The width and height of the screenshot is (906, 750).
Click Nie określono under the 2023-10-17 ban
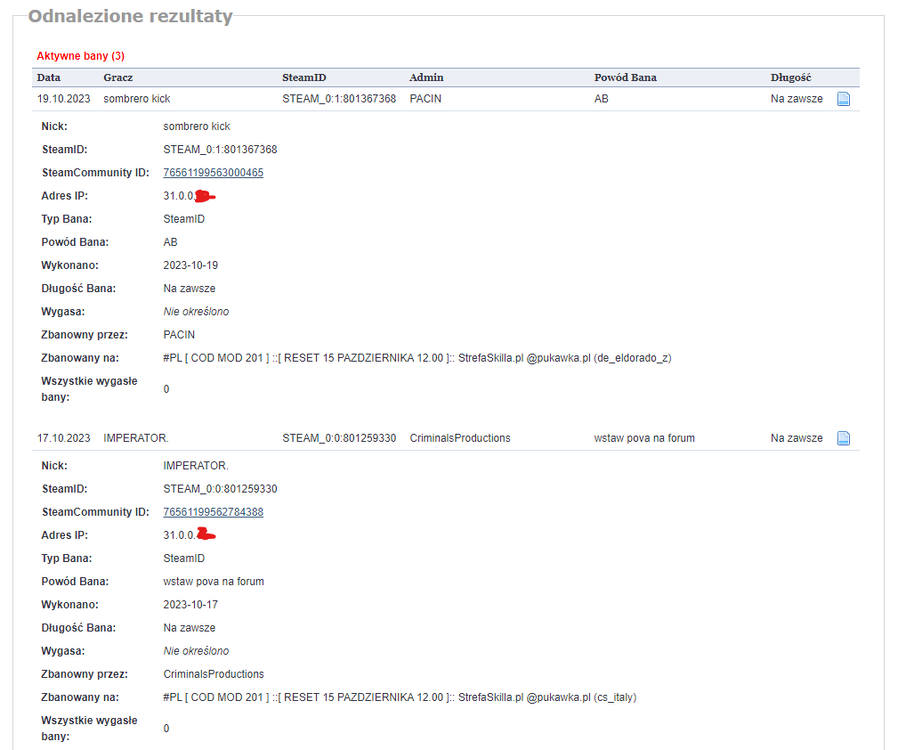click(x=196, y=651)
